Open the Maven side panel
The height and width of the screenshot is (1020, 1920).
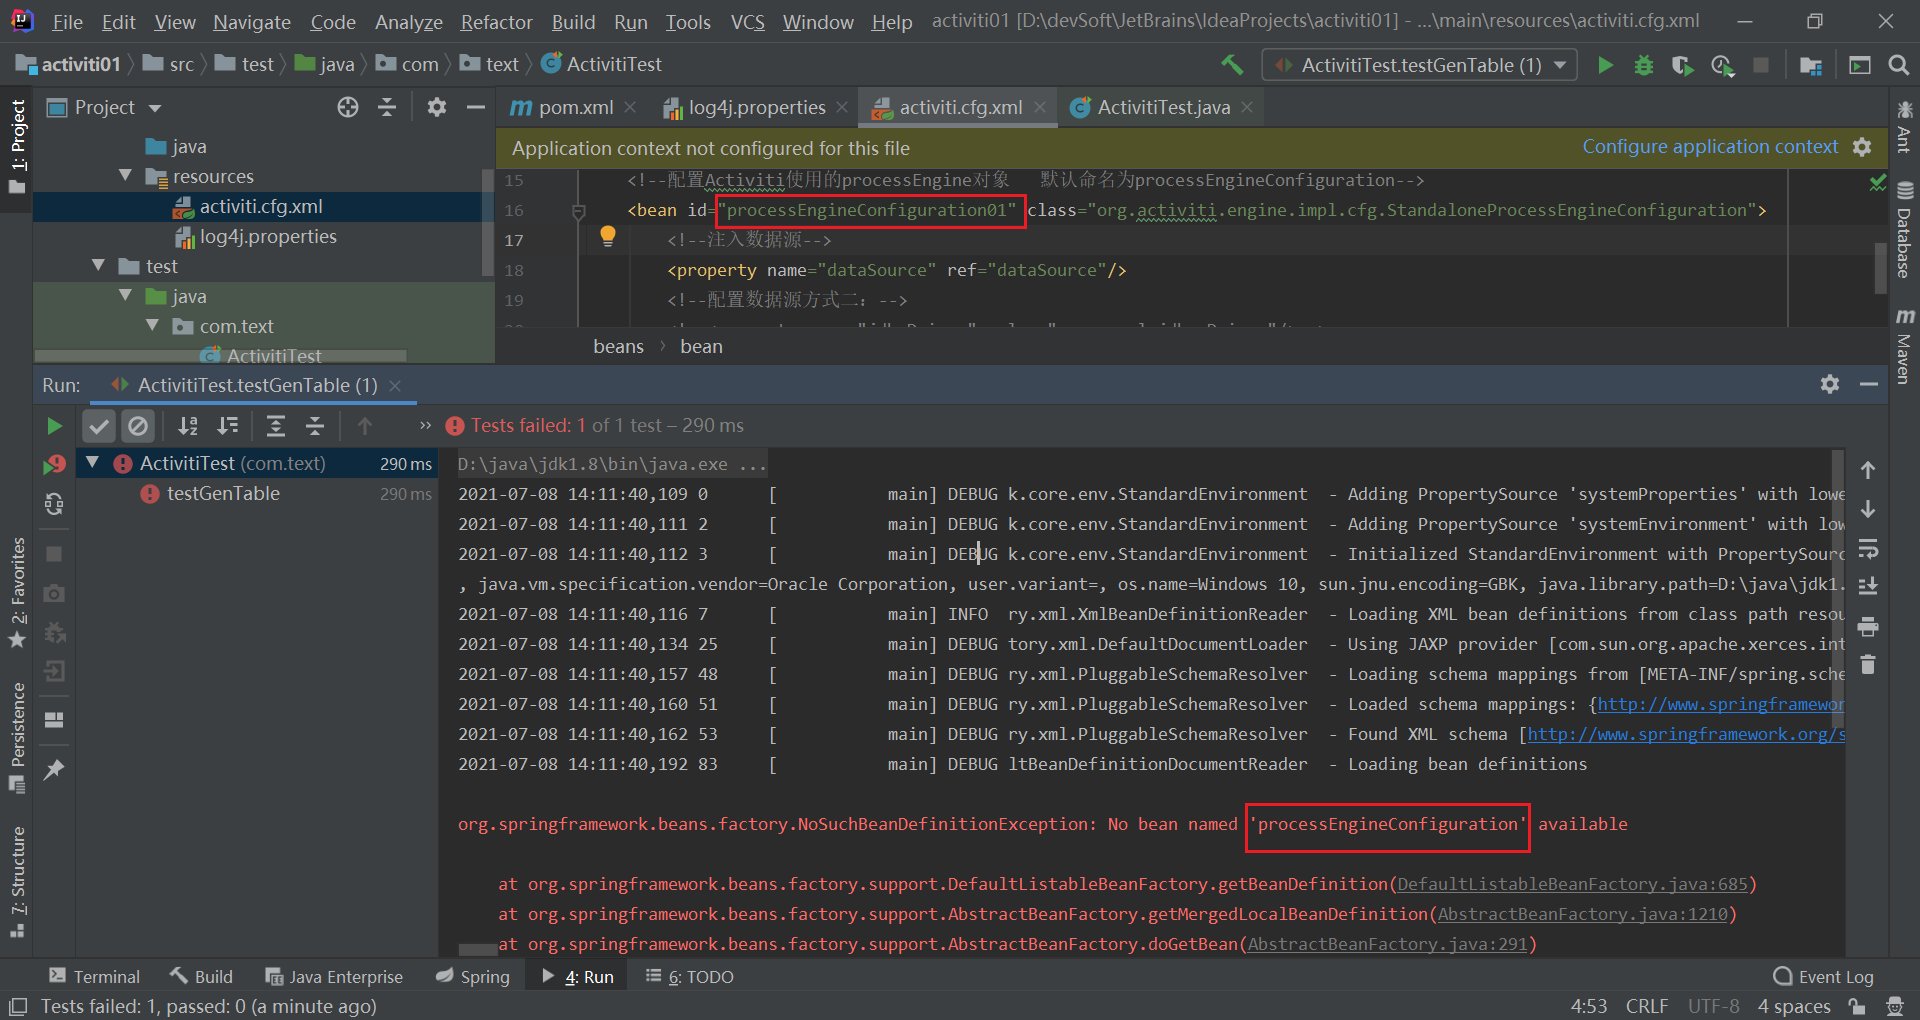[1904, 346]
